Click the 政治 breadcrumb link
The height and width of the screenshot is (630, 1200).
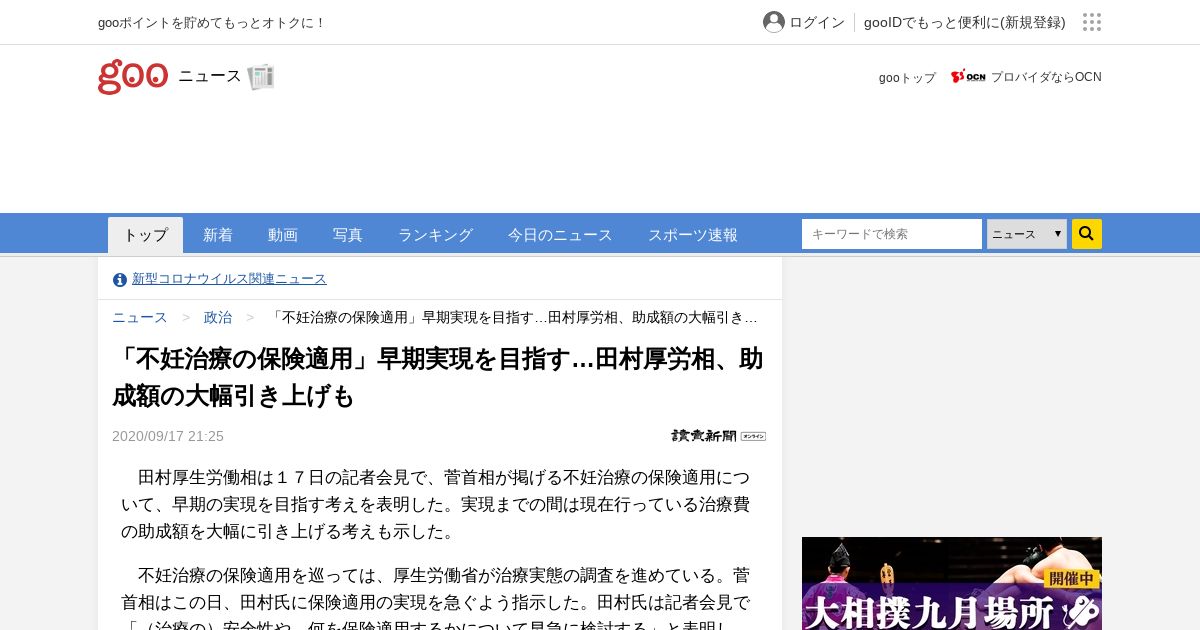(218, 317)
